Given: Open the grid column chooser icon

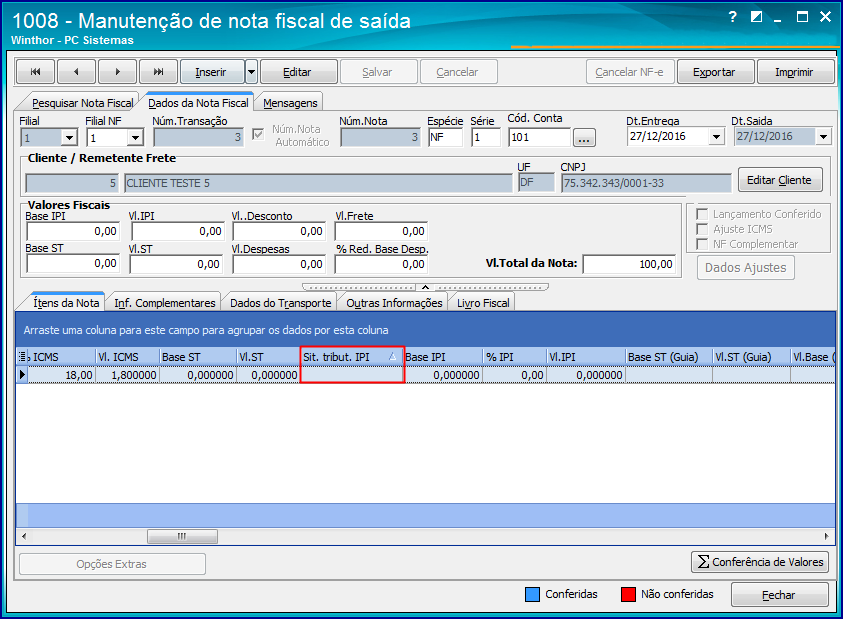Looking at the screenshot, I should click(23, 357).
